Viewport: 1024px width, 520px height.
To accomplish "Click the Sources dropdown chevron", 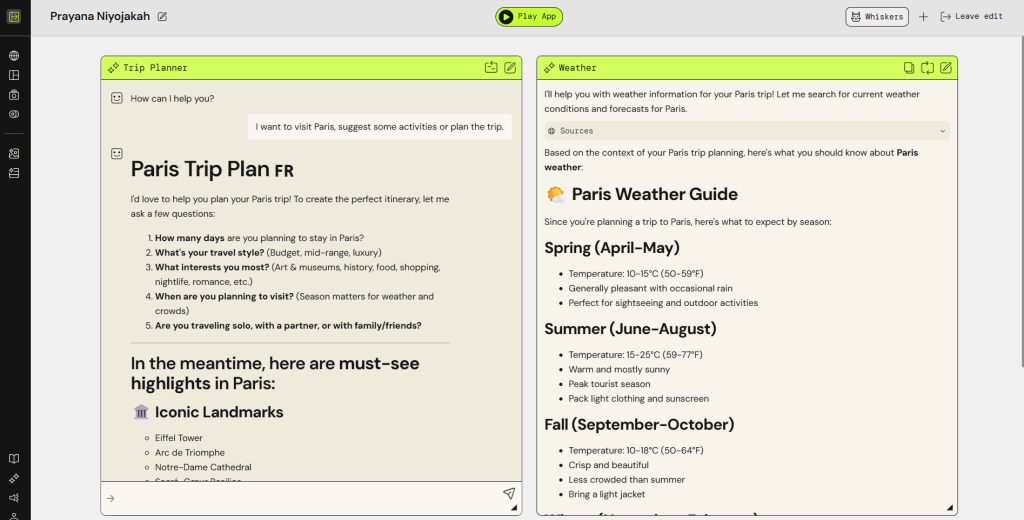I will (x=942, y=131).
